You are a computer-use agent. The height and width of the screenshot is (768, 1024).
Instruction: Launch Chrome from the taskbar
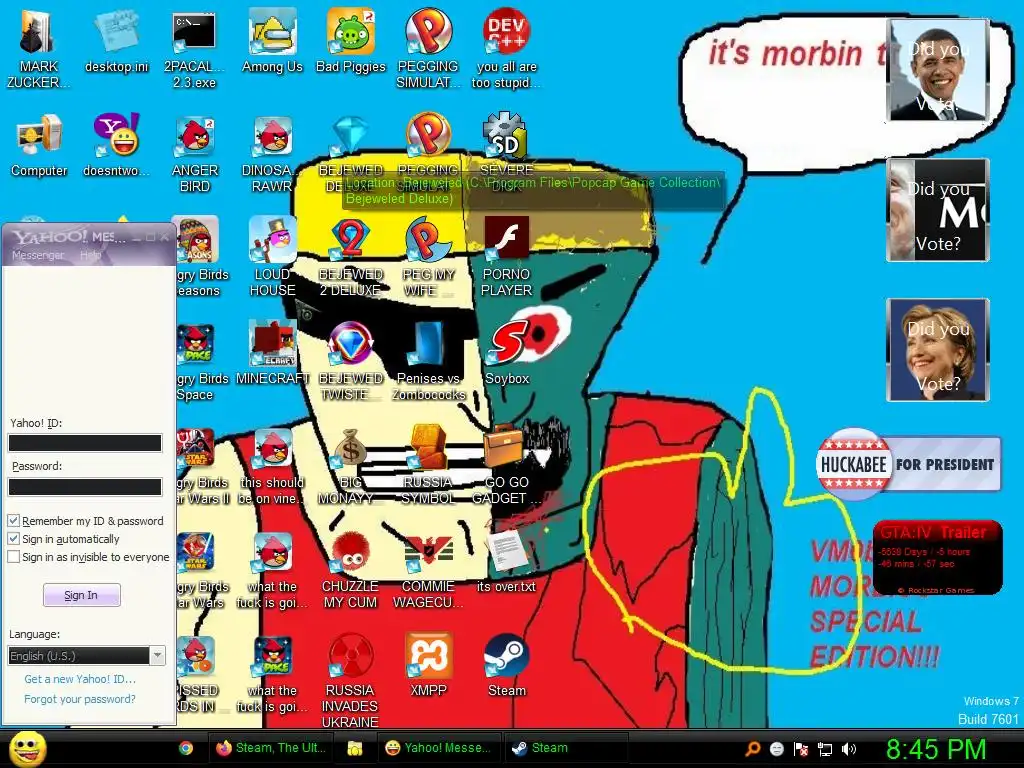click(186, 748)
